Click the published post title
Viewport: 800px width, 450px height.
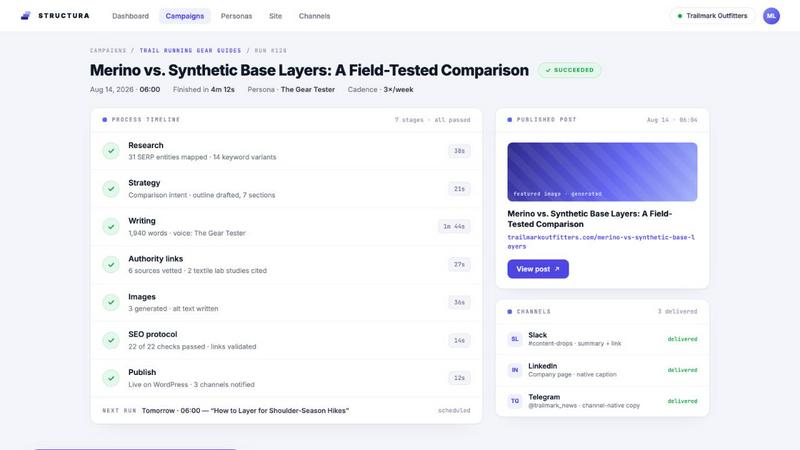pyautogui.click(x=590, y=219)
